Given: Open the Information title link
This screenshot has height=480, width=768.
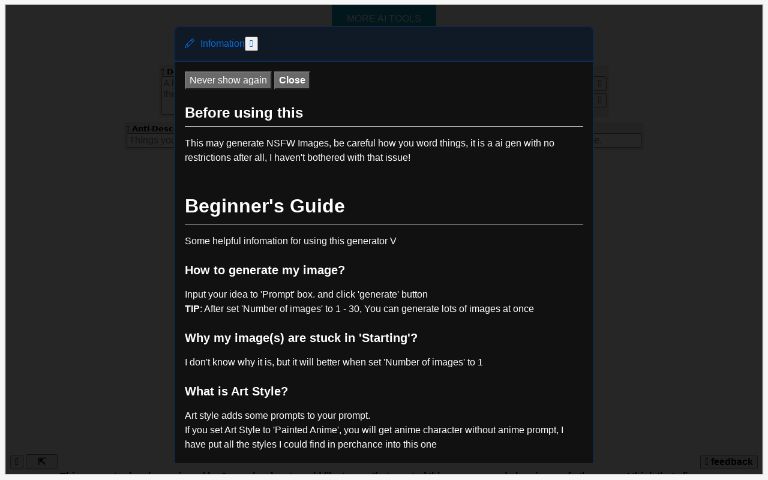Looking at the screenshot, I should (x=221, y=44).
